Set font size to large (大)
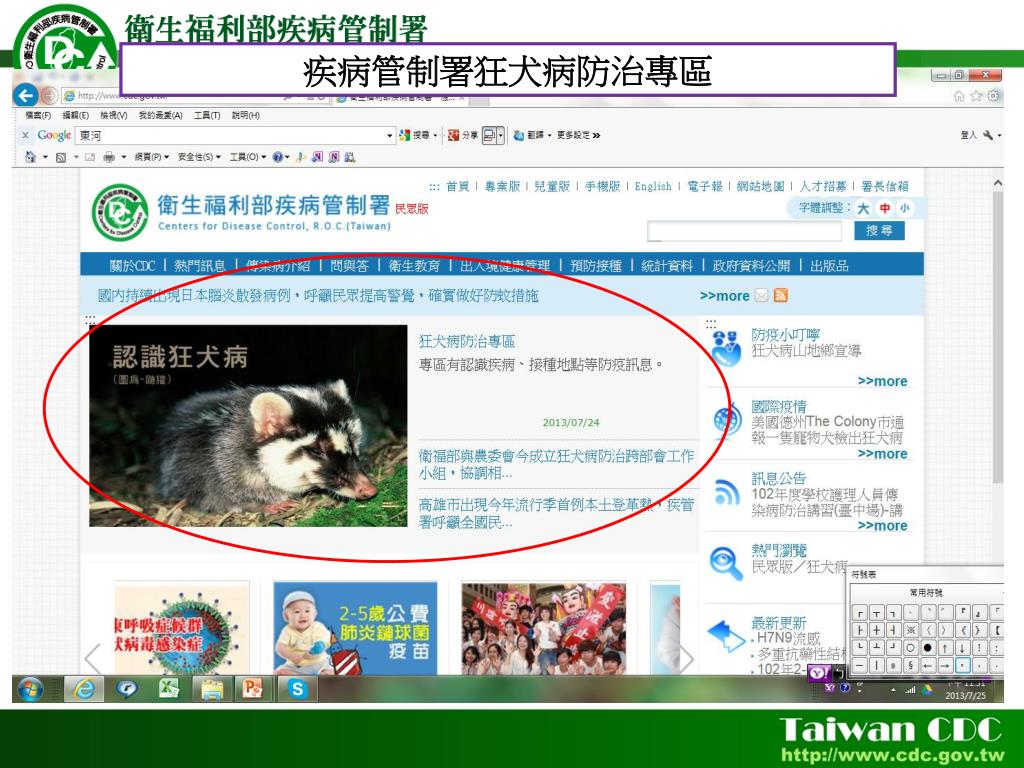Image resolution: width=1024 pixels, height=768 pixels. (x=863, y=208)
